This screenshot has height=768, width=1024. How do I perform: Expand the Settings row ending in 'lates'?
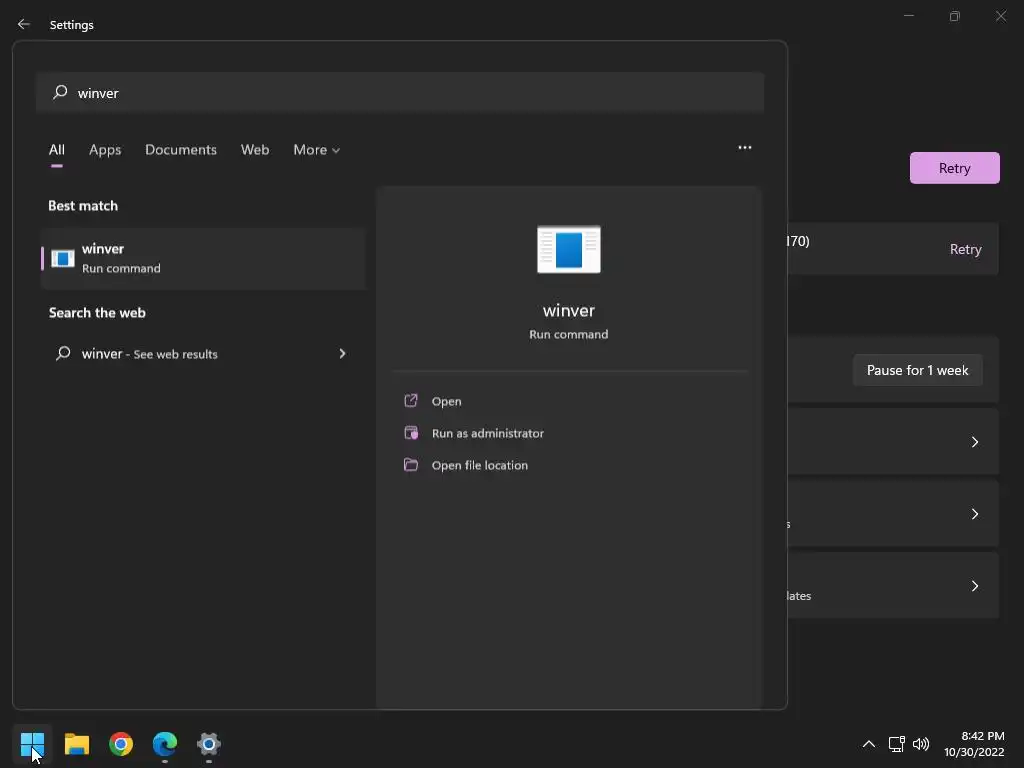pos(974,586)
